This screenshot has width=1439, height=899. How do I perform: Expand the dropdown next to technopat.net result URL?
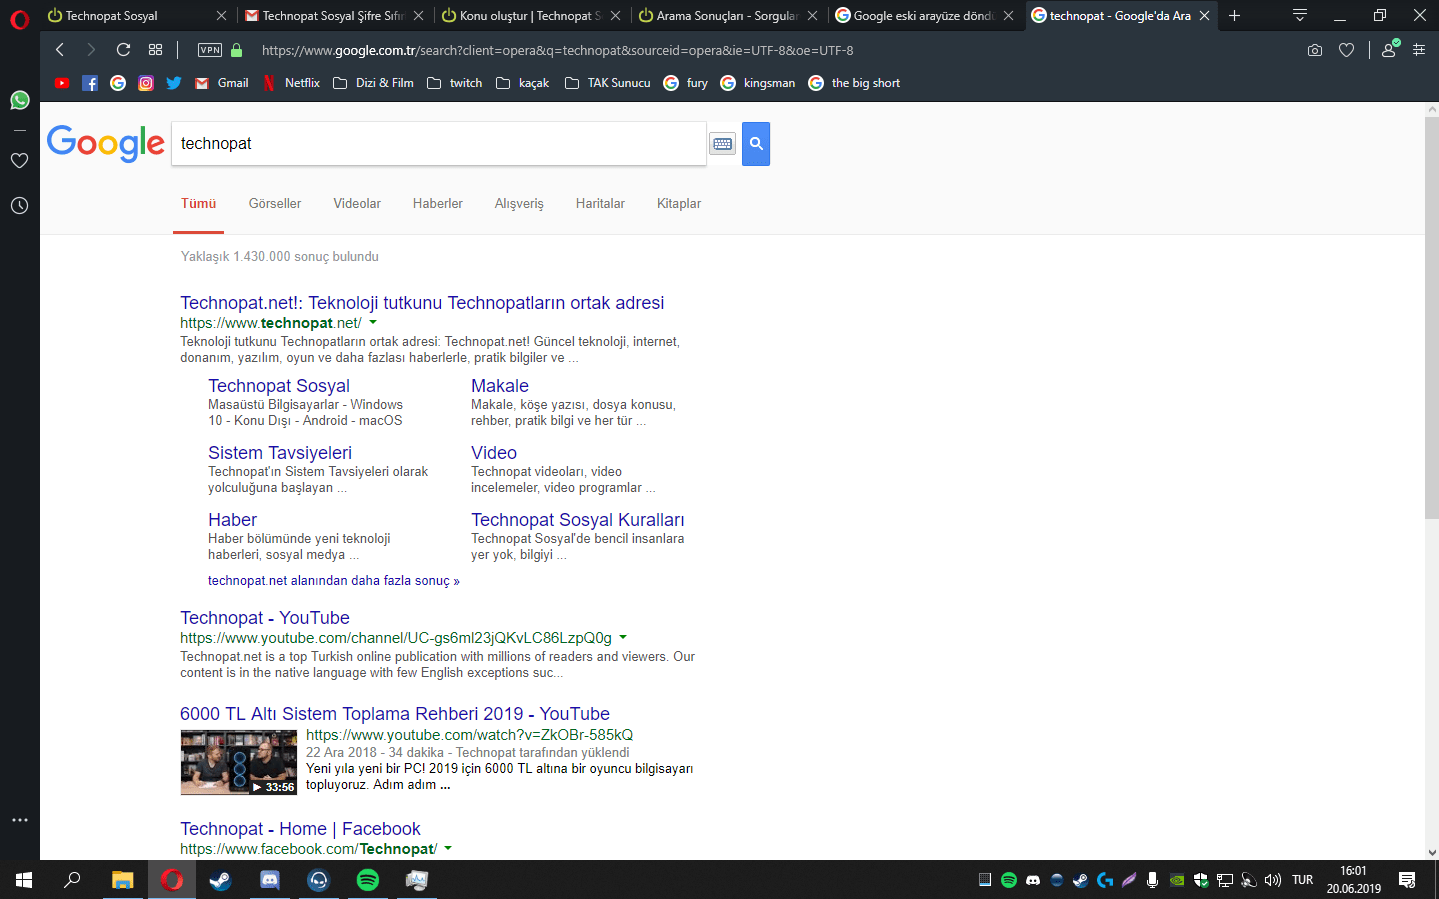[x=373, y=322]
